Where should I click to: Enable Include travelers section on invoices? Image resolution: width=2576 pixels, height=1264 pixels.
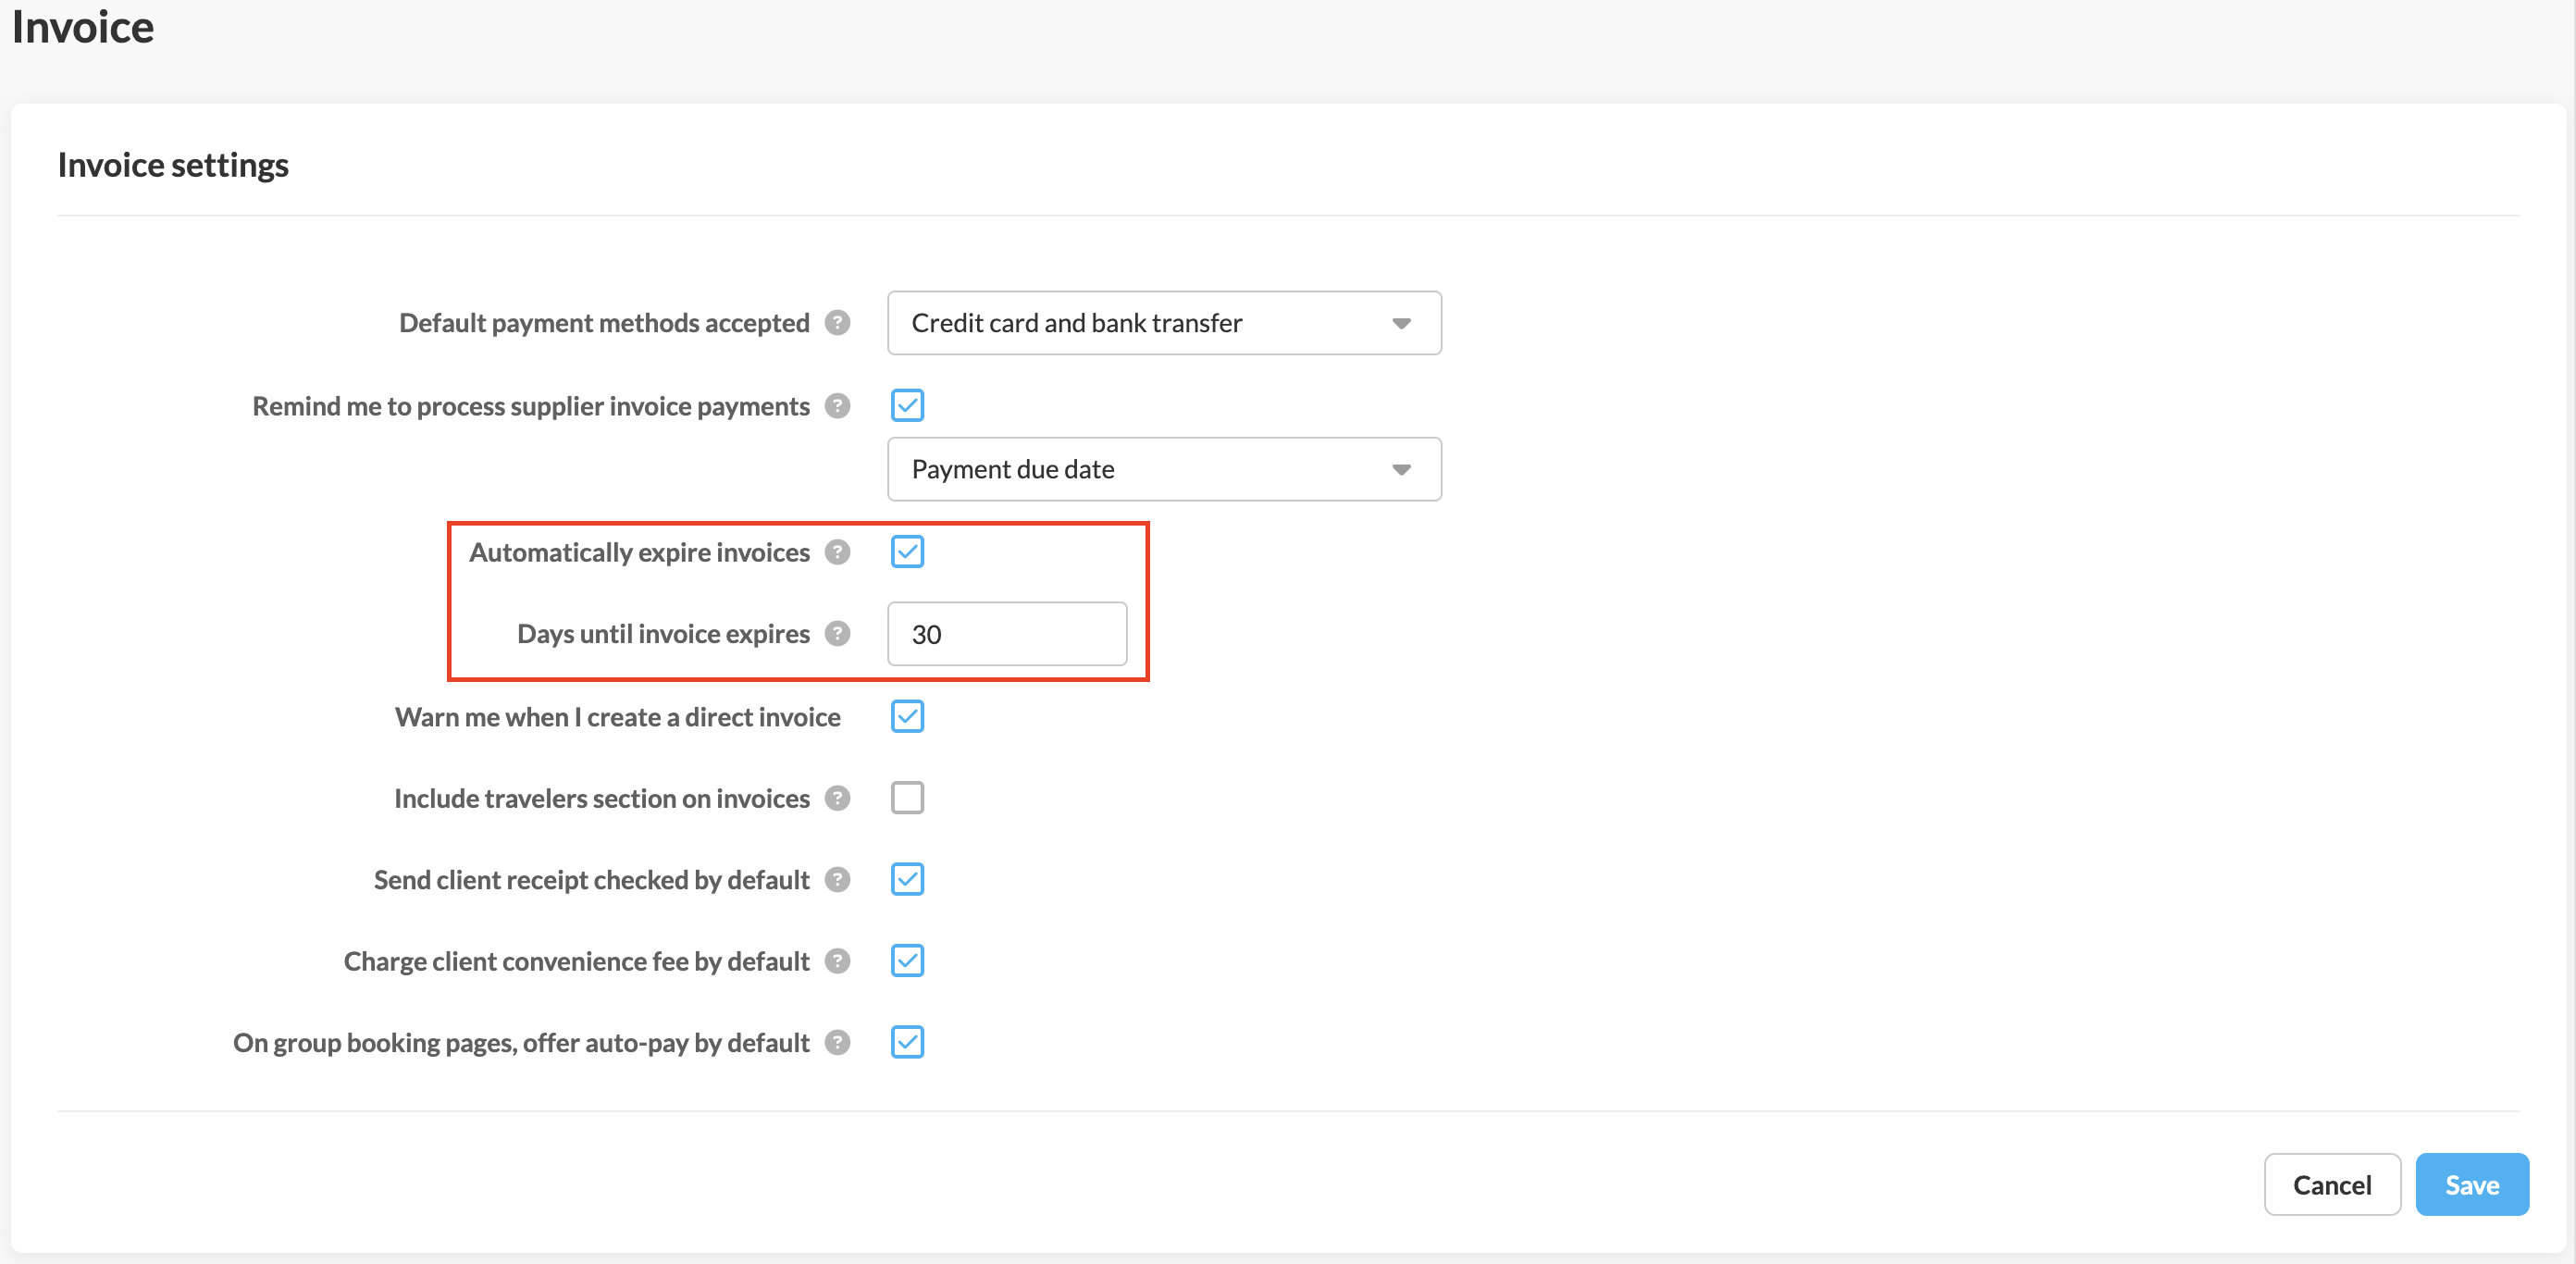click(x=907, y=798)
